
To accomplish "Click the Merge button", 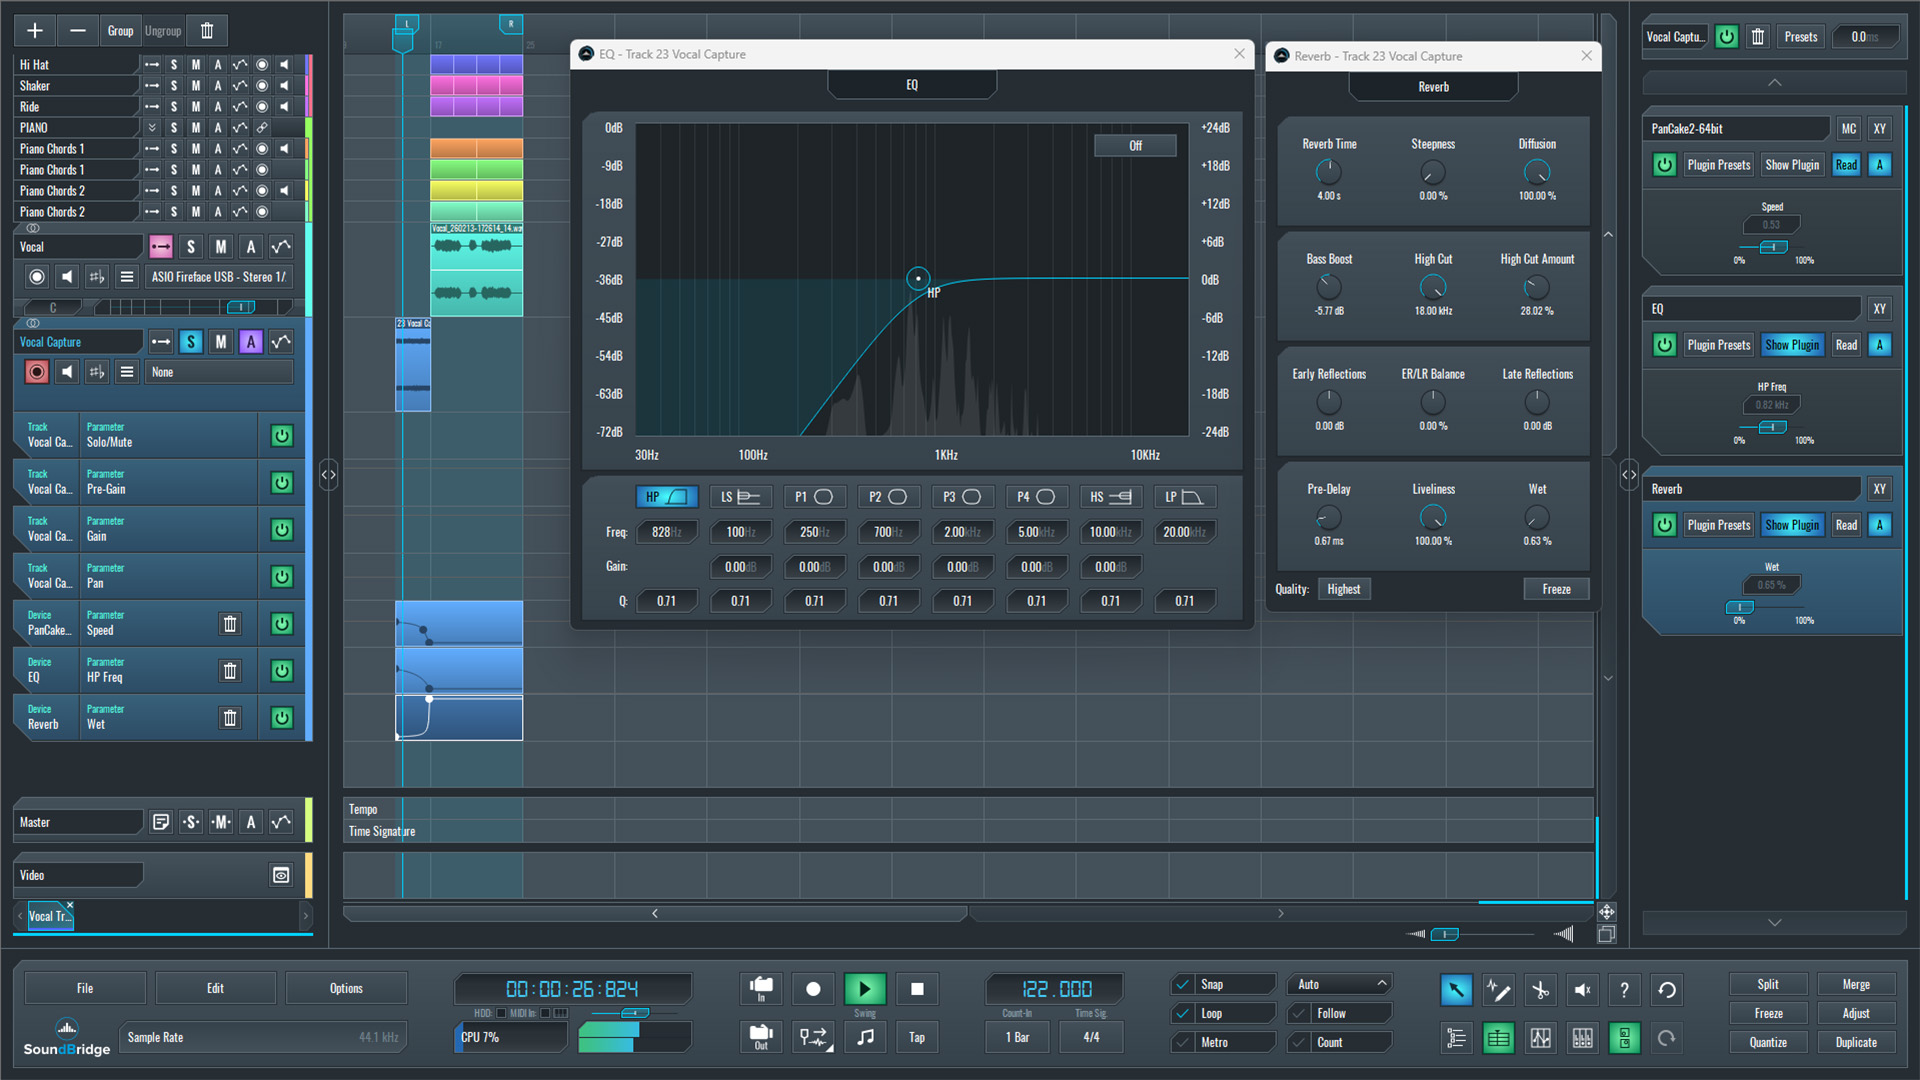I will 1856,984.
